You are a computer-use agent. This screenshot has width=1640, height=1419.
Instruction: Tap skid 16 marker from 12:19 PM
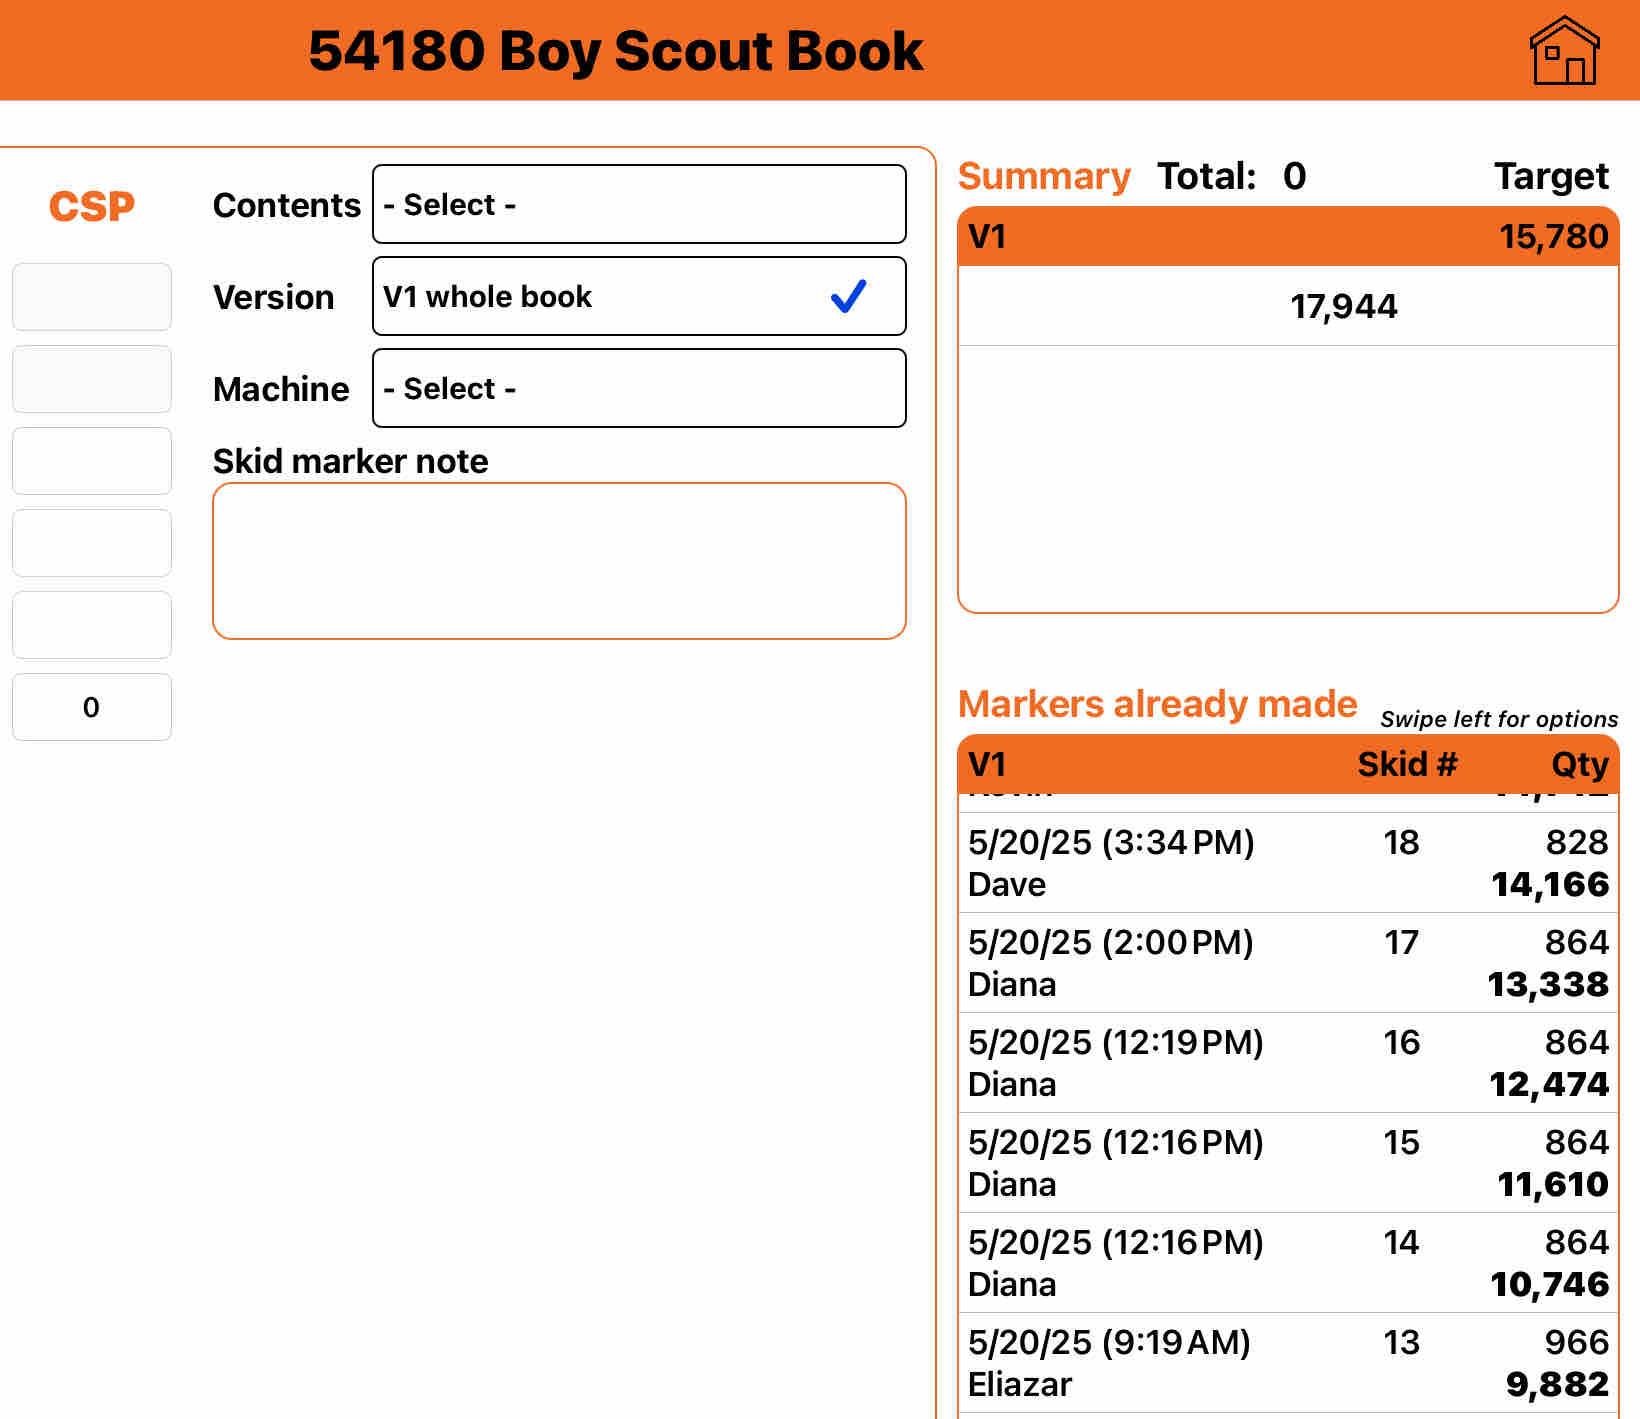point(1288,1063)
